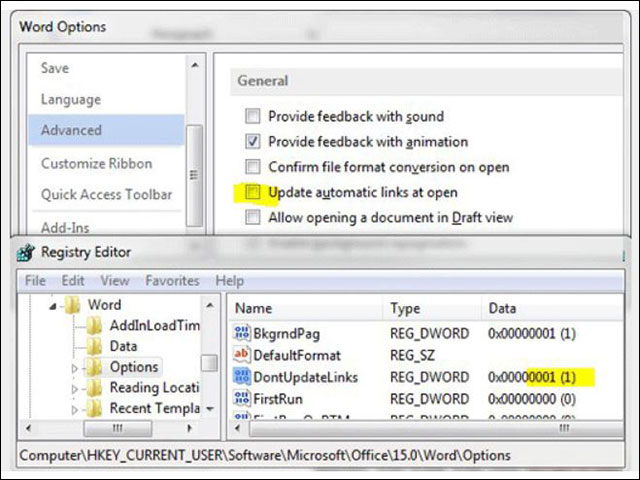Screen dimensions: 640x480
Task: Select the AddInLoadTim key
Action: pyautogui.click(x=154, y=325)
